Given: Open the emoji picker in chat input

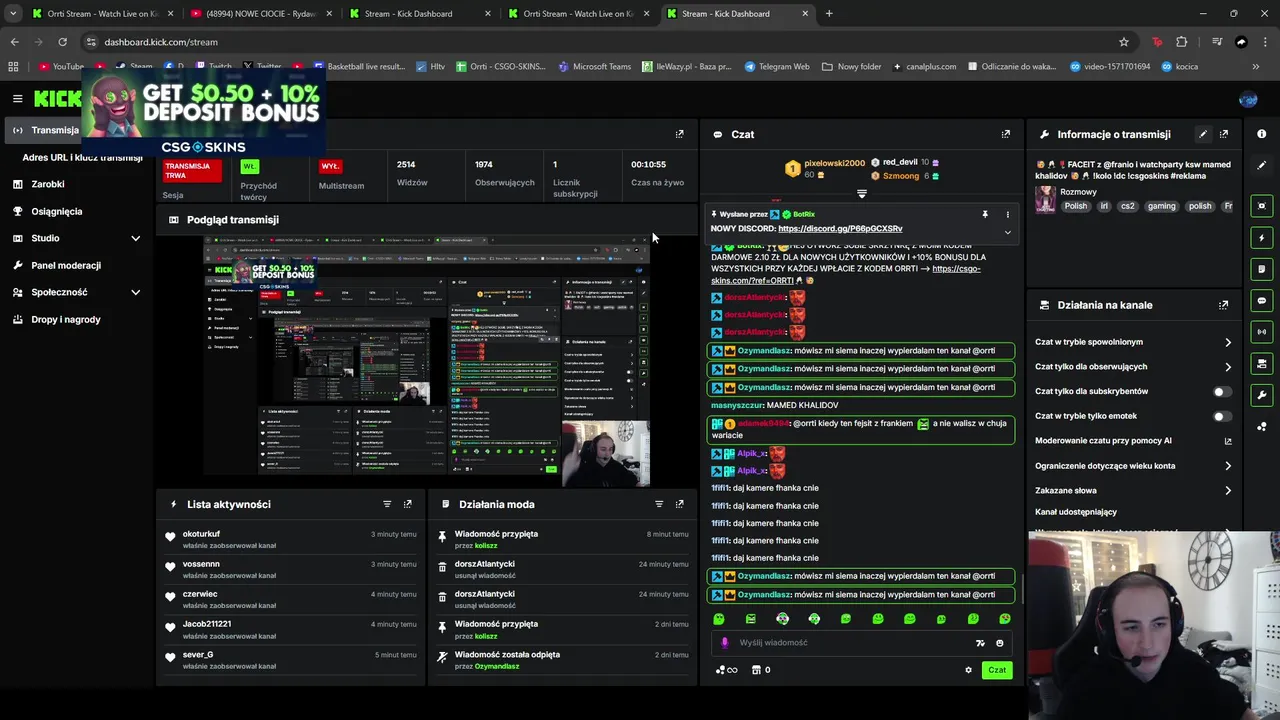Looking at the screenshot, I should click(999, 643).
